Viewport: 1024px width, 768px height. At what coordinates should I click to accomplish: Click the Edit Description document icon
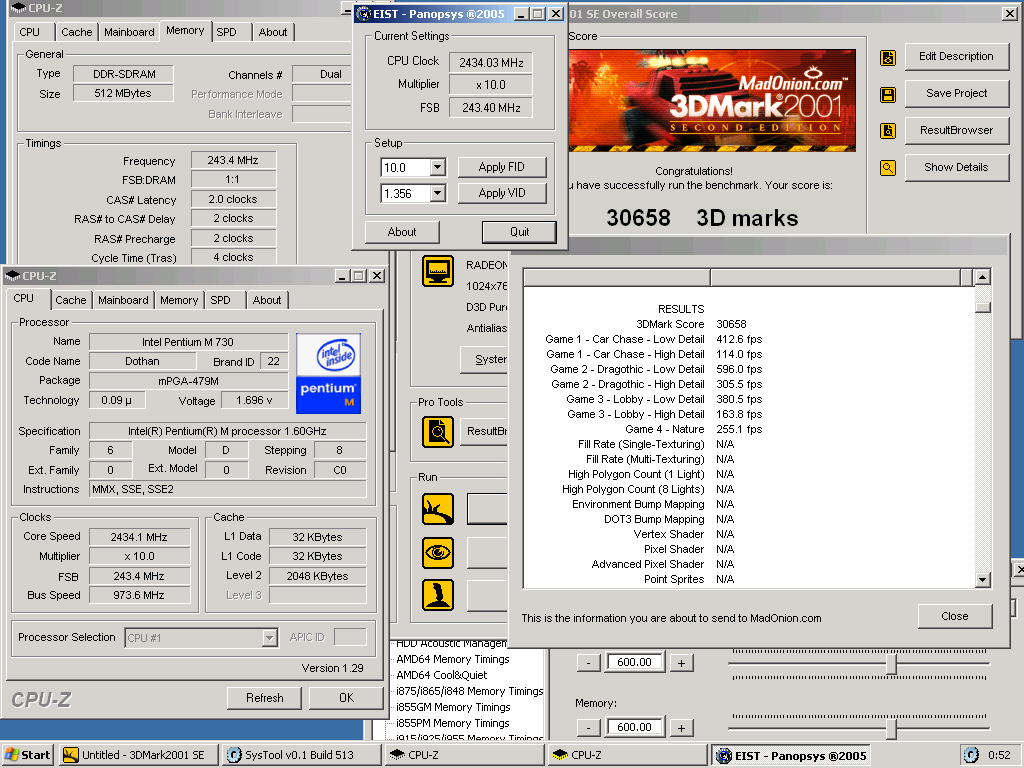coord(887,58)
